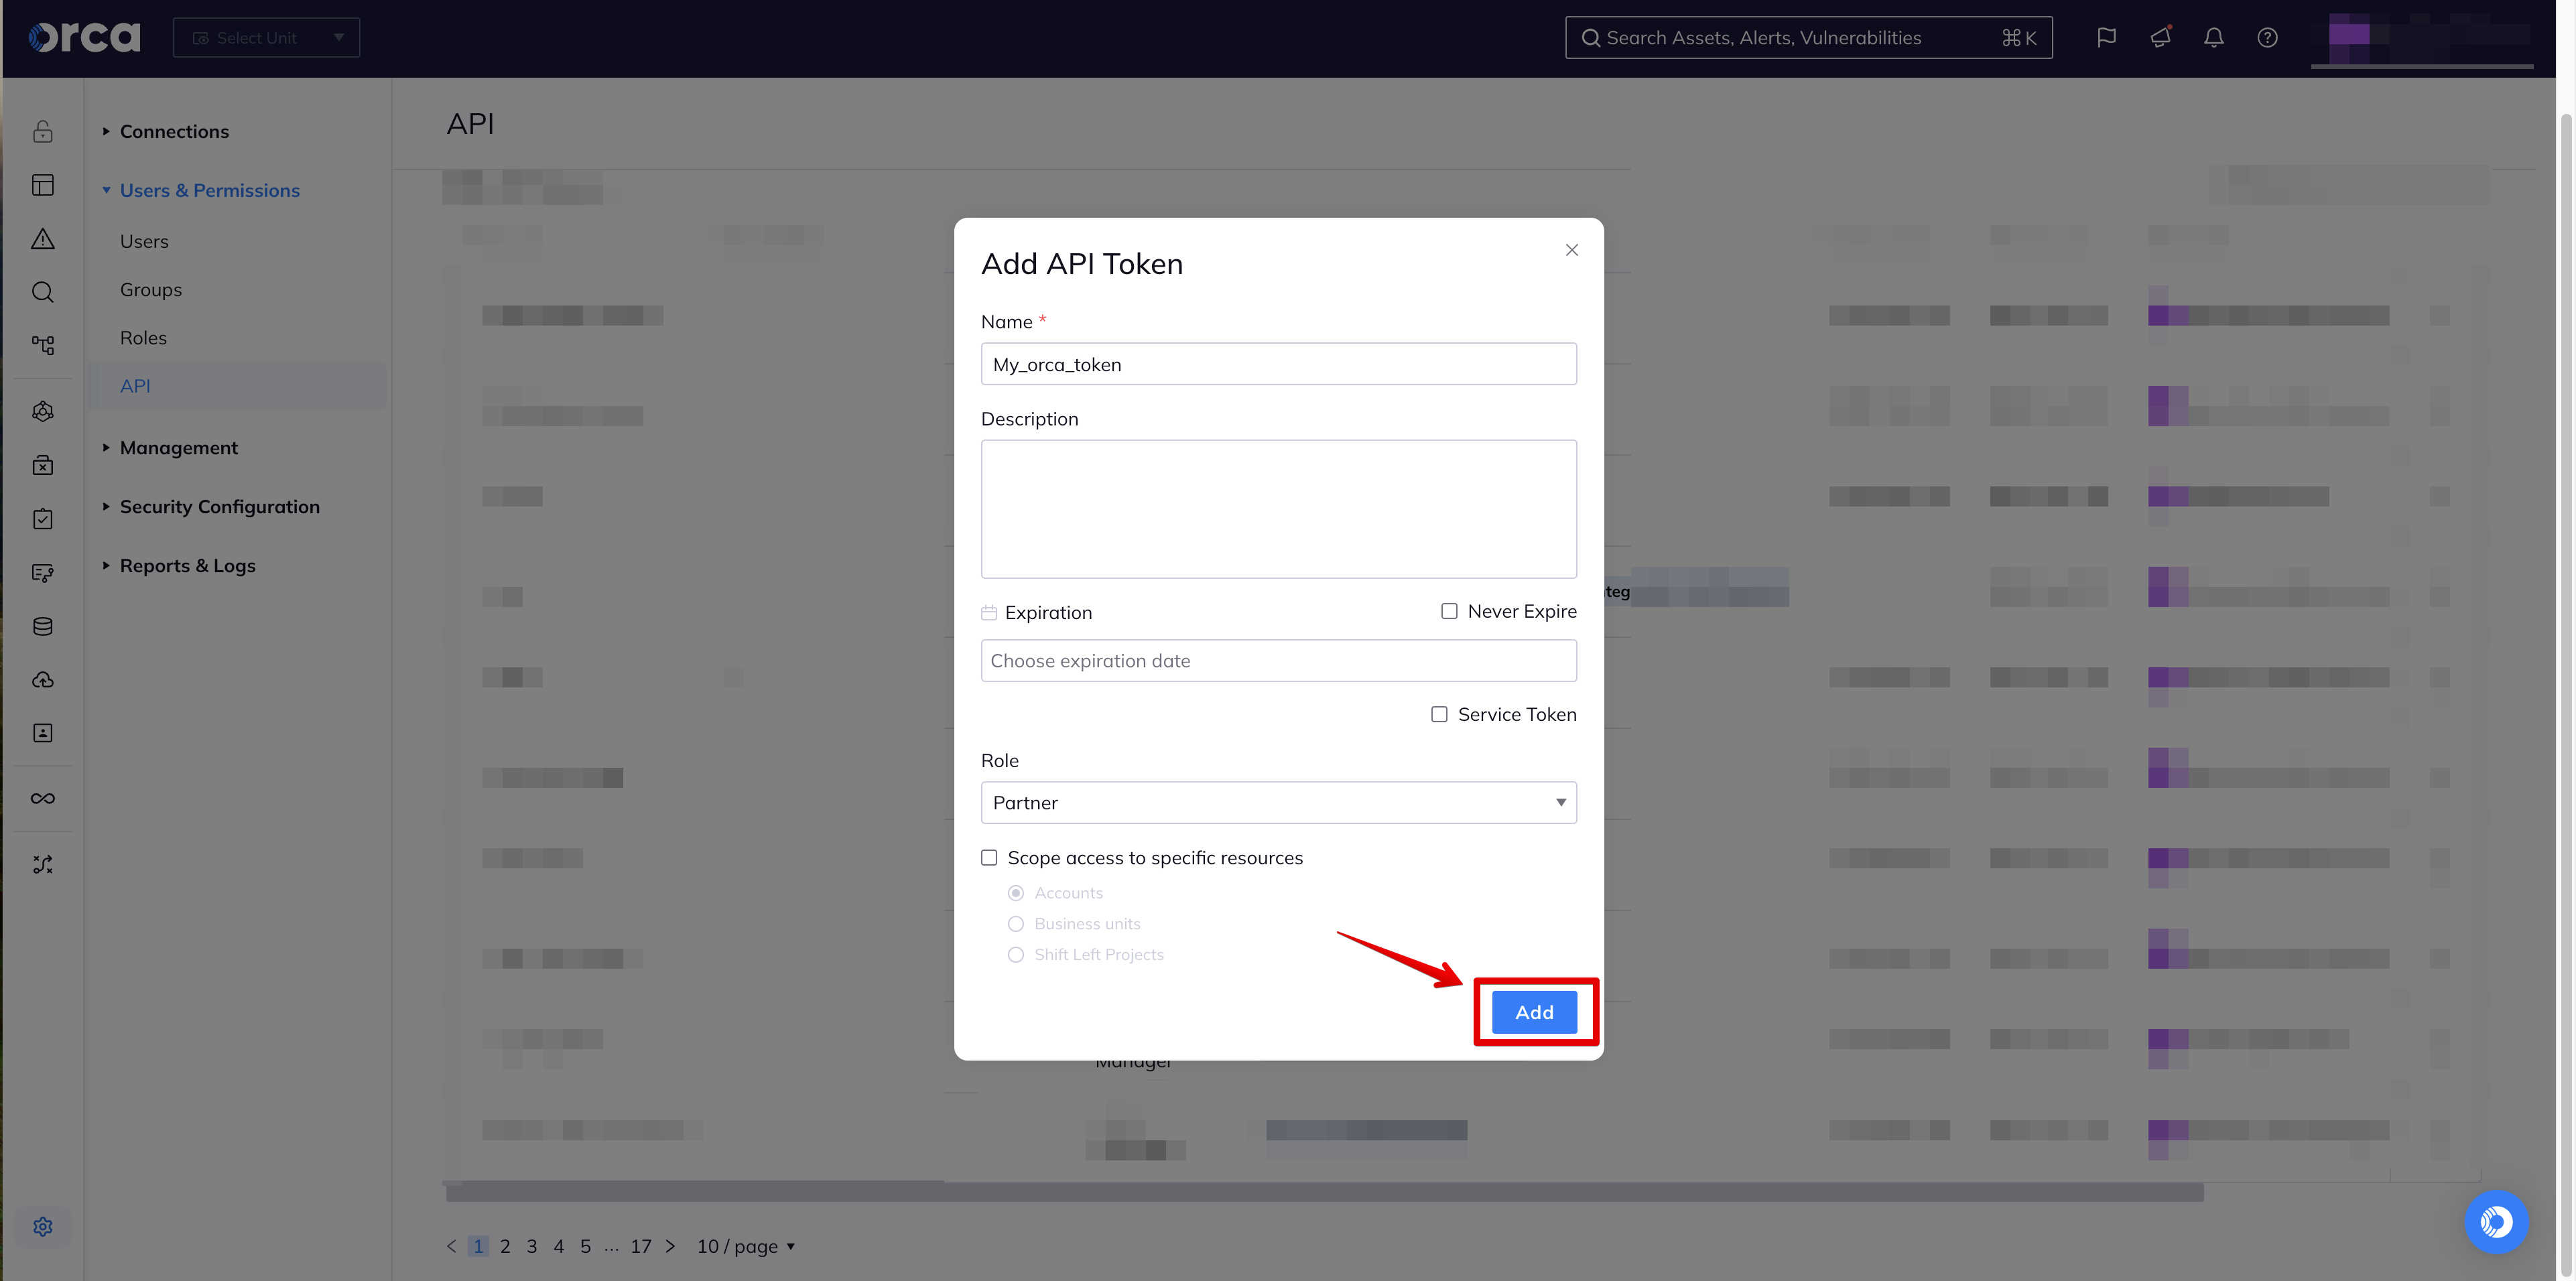Open the notifications bell in the top bar
Screen dimensions: 2576x1281
click(2213, 37)
